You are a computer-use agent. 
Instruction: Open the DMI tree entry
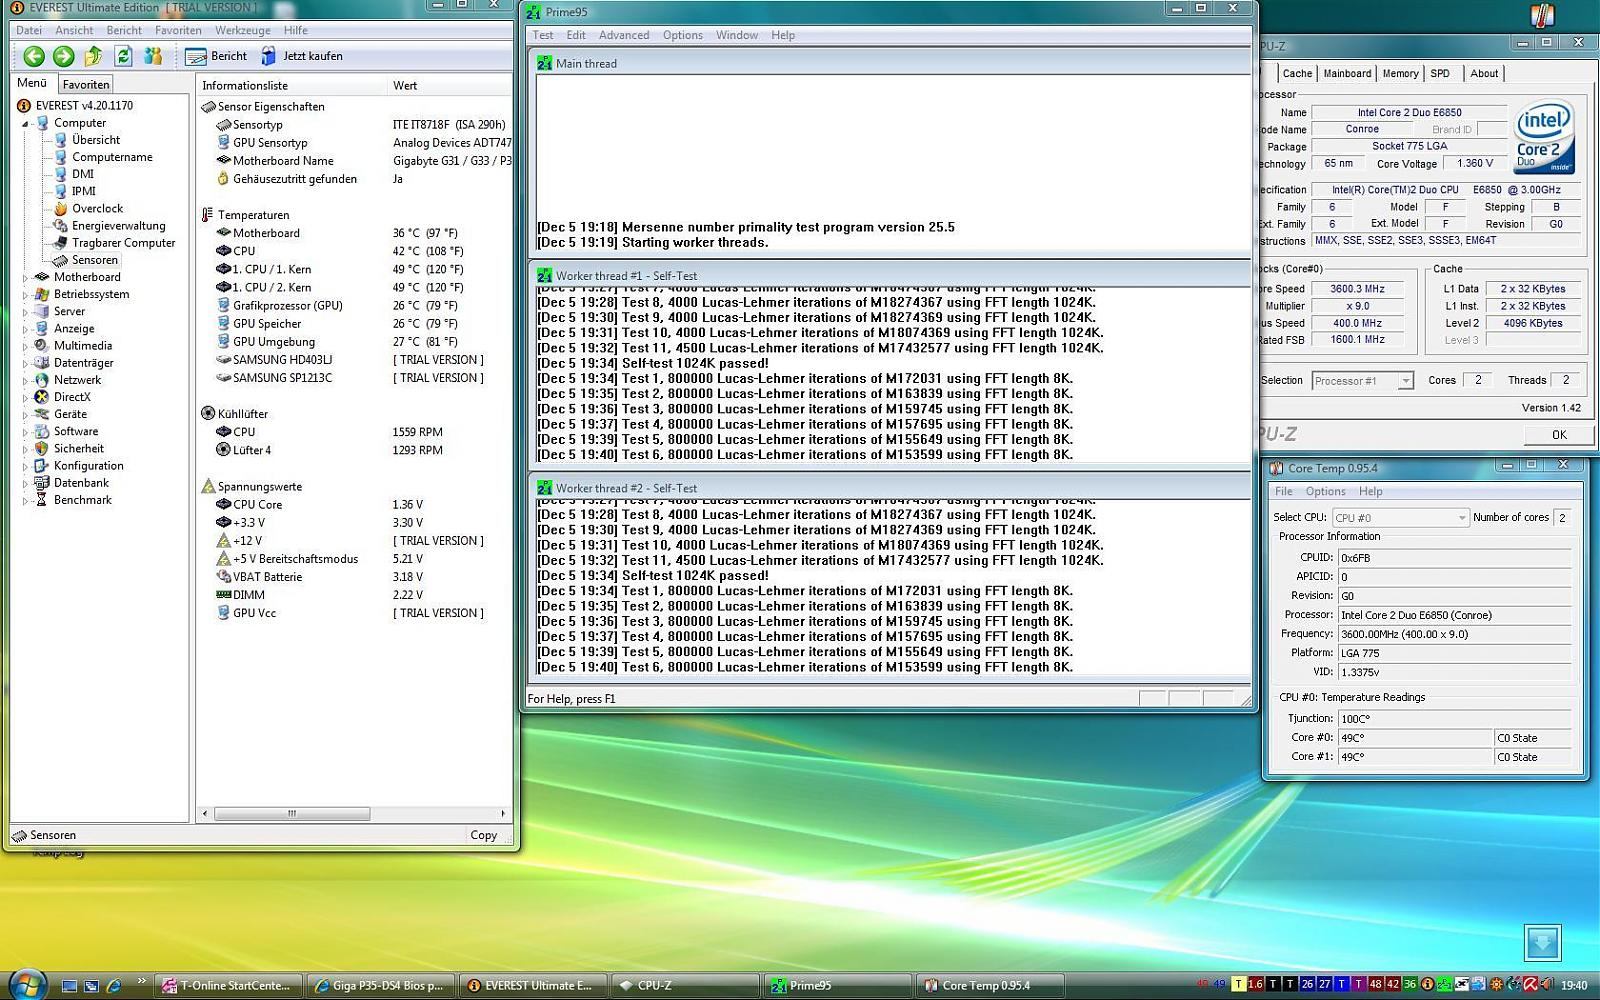click(x=83, y=174)
